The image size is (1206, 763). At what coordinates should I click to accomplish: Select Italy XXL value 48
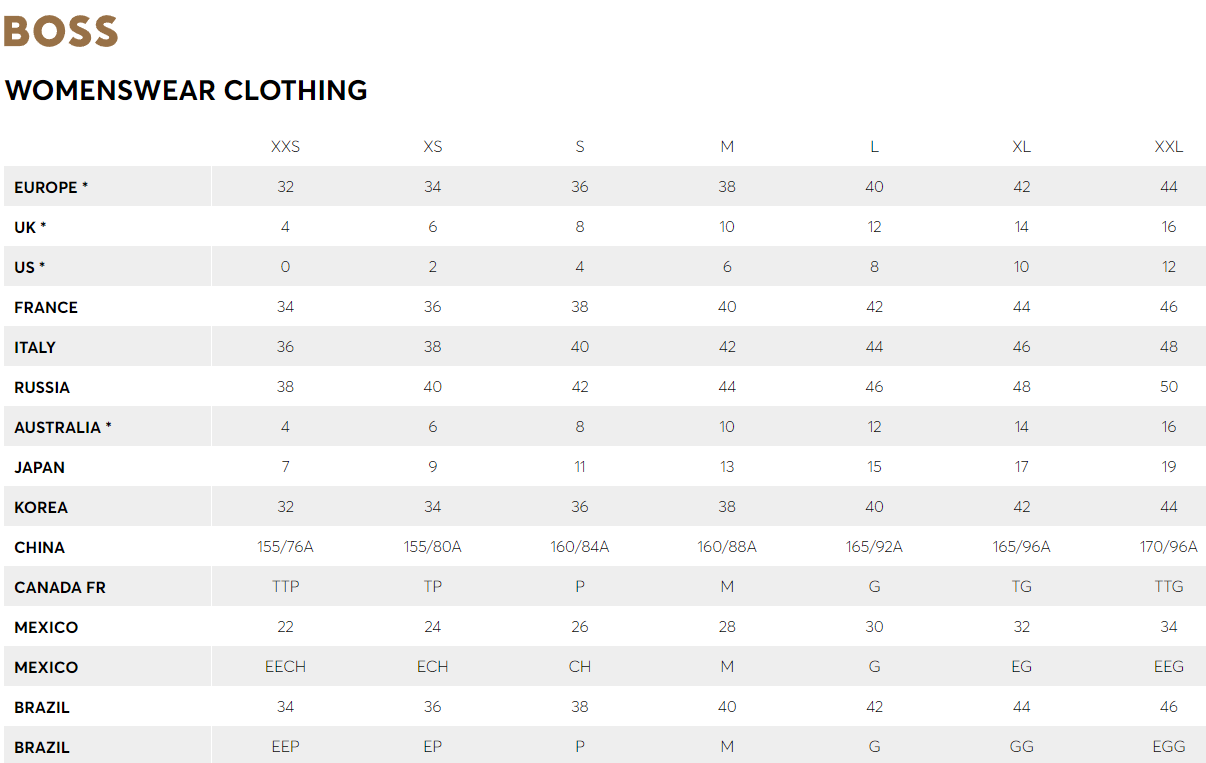click(x=1168, y=347)
